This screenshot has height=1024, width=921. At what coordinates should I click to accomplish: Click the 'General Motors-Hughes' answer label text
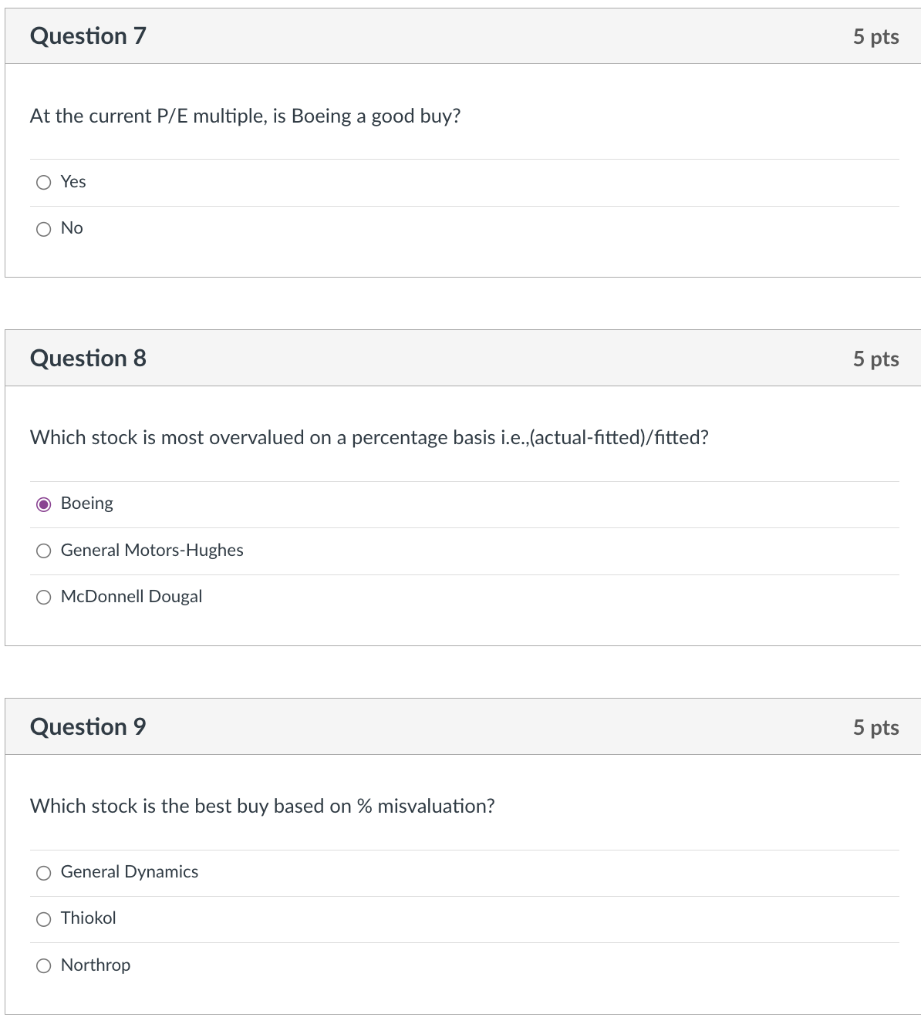click(152, 550)
